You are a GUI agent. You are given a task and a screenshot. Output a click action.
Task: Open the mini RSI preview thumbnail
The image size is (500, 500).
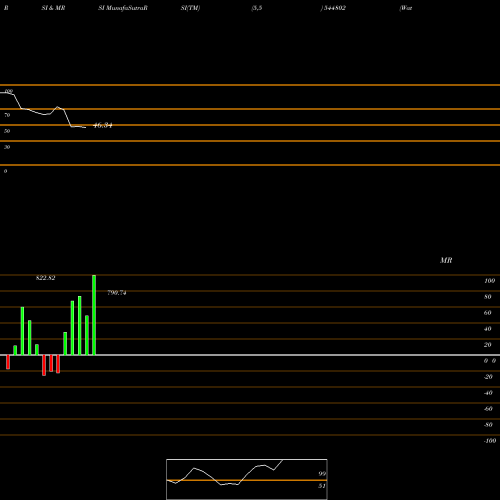(247, 479)
